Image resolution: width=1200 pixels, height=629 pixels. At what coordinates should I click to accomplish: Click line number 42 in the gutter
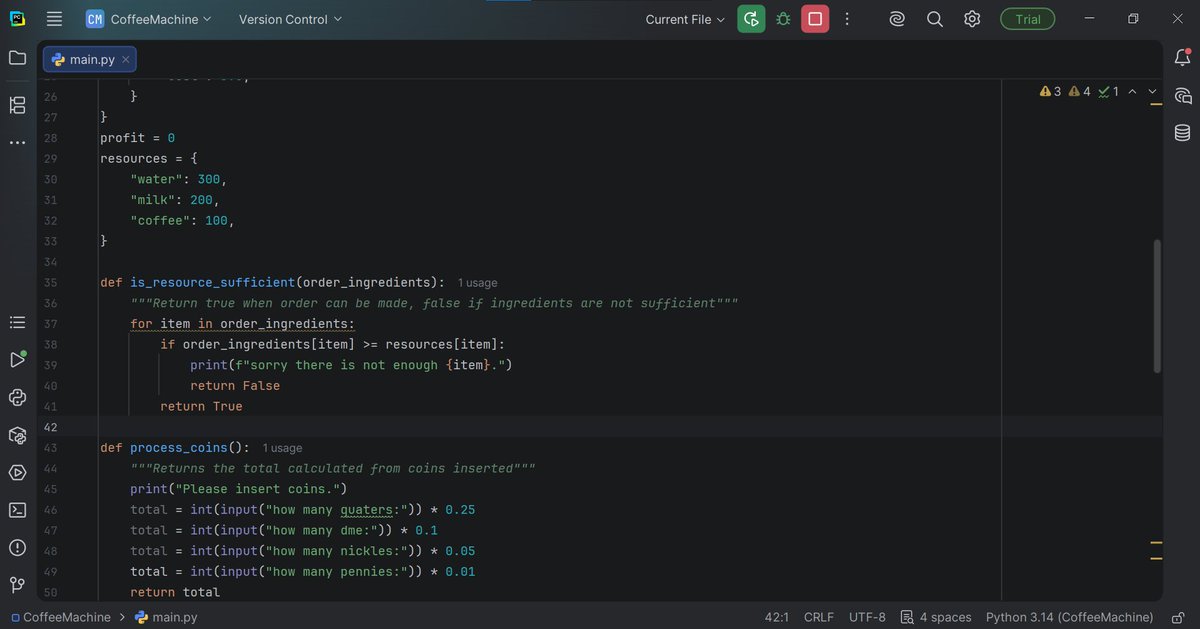click(51, 427)
